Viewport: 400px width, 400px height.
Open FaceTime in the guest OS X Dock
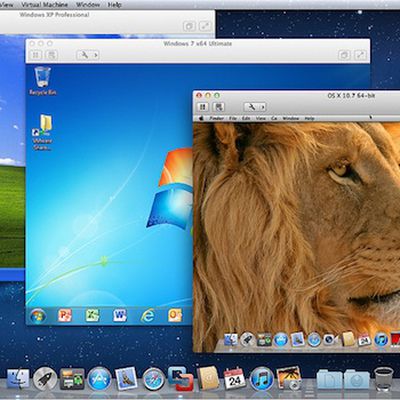(x=330, y=339)
